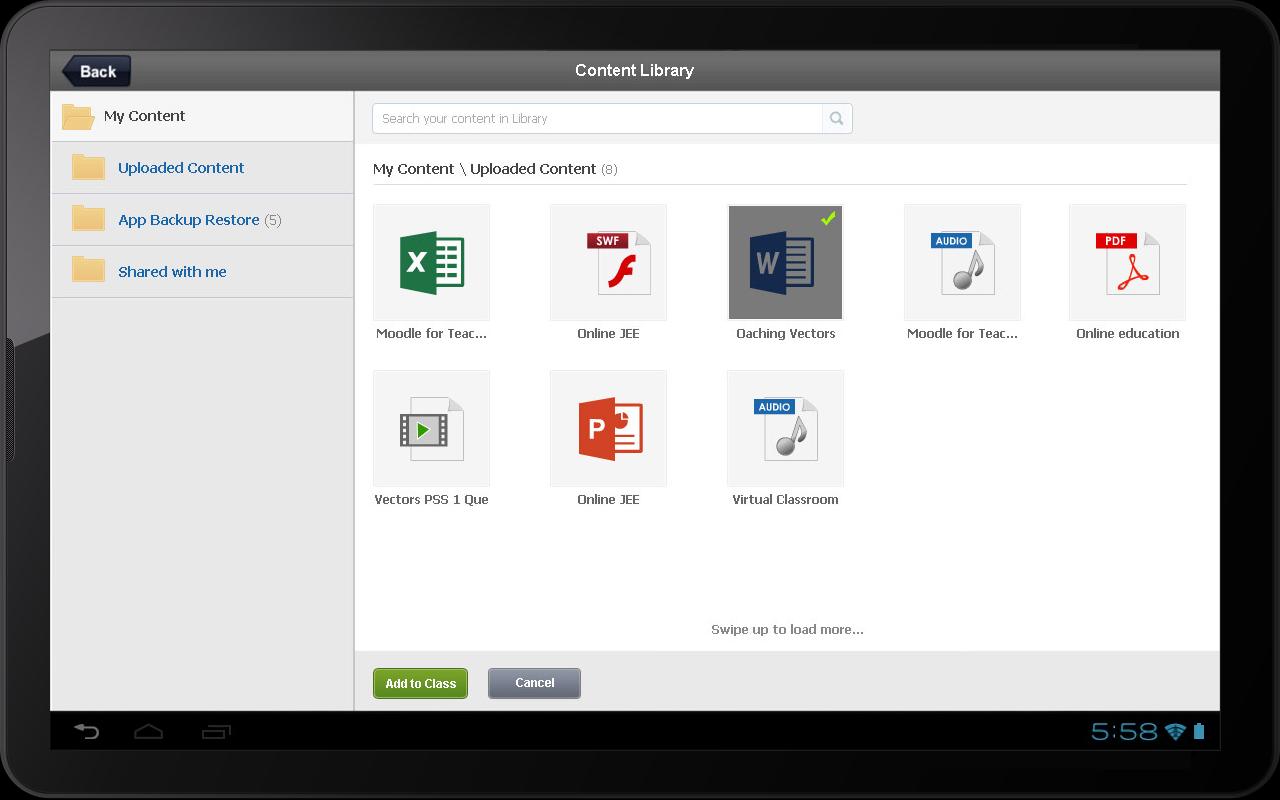1280x800 pixels.
Task: Click the search content in Library field
Action: pos(597,118)
